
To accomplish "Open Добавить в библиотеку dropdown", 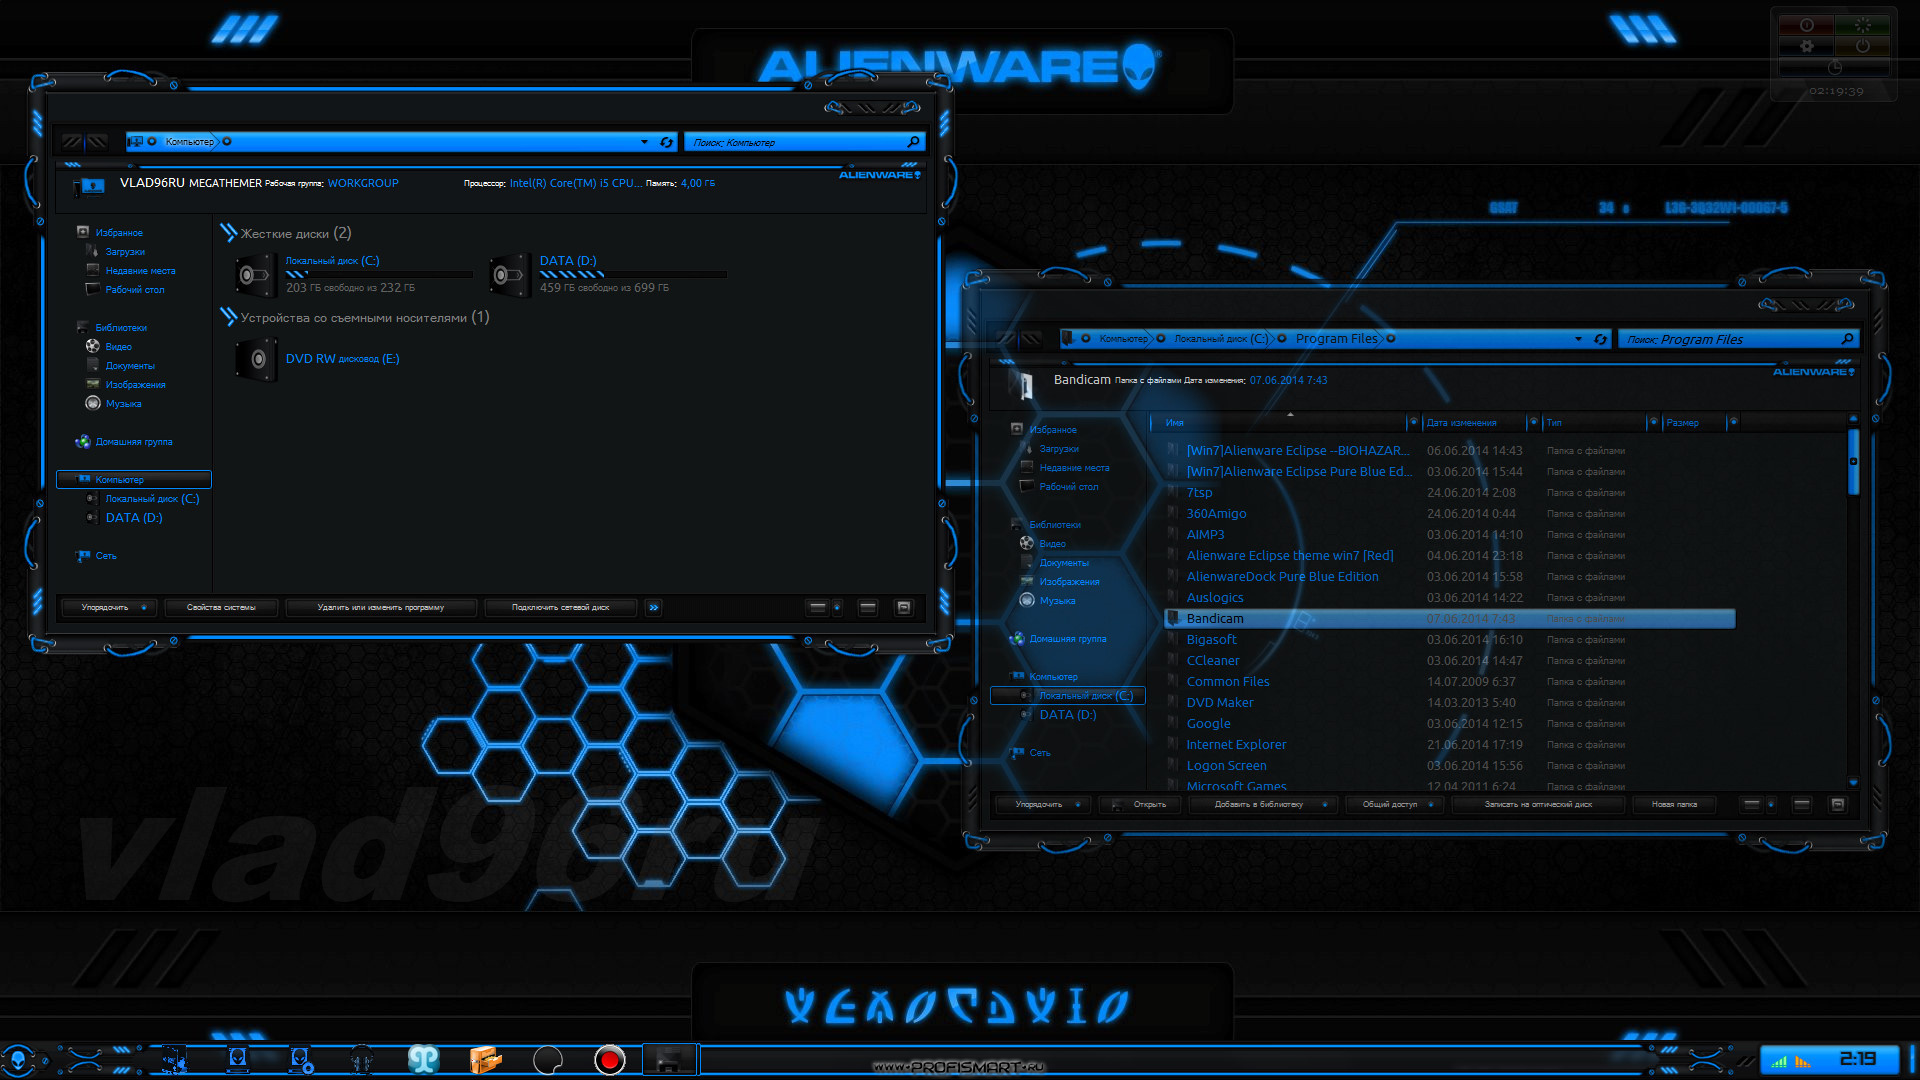I will (1263, 804).
